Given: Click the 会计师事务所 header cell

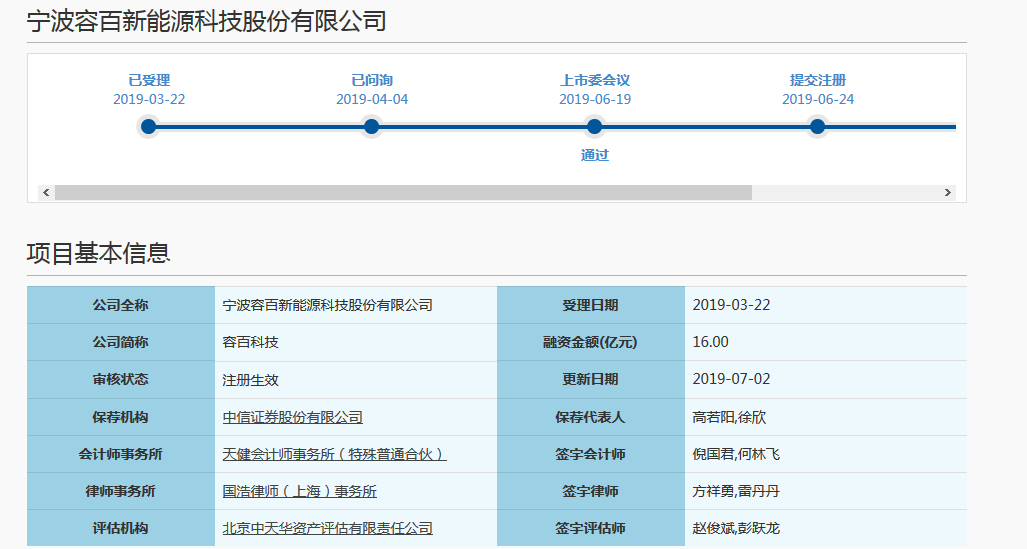Looking at the screenshot, I should coord(121,454).
